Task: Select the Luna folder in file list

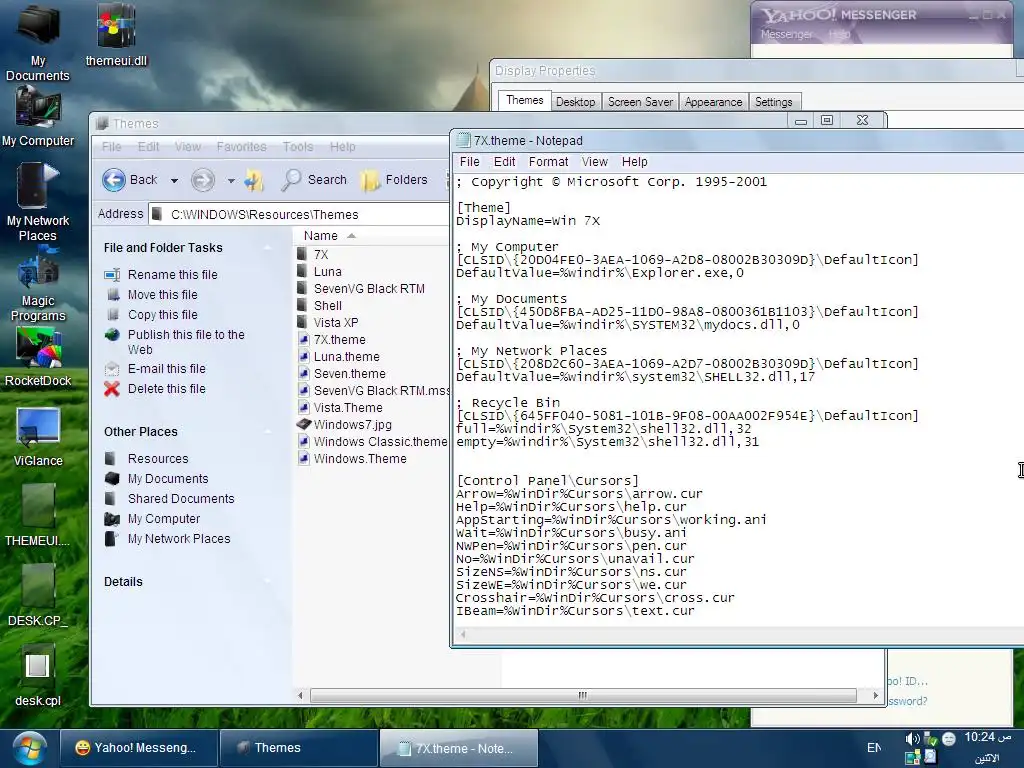Action: click(327, 272)
